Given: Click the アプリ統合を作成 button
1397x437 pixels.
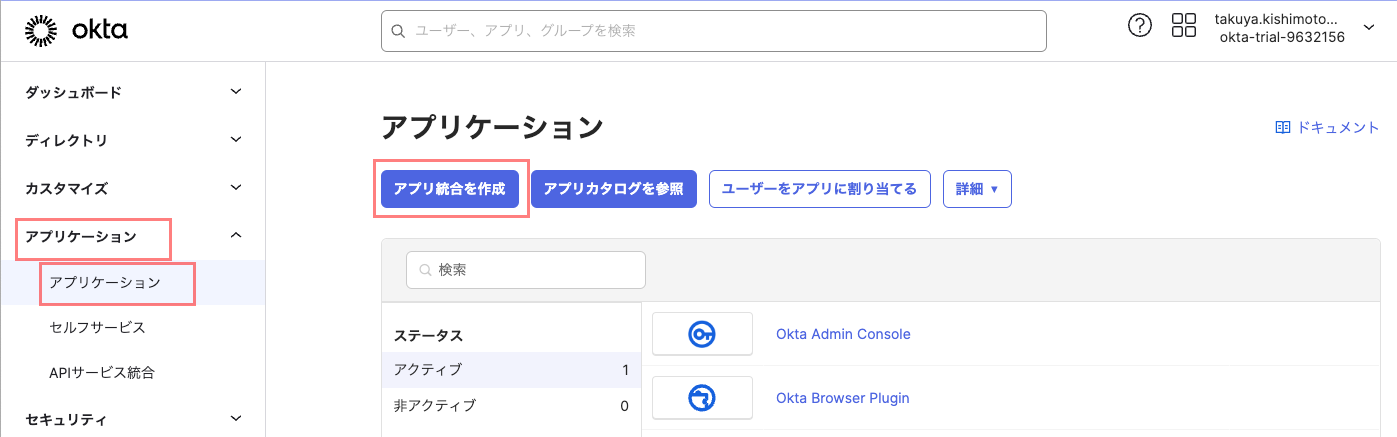Looking at the screenshot, I should point(450,189).
